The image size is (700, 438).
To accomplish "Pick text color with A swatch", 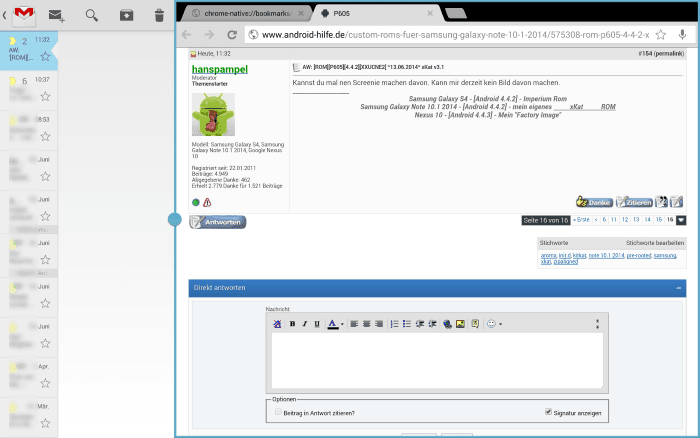I will 333,324.
